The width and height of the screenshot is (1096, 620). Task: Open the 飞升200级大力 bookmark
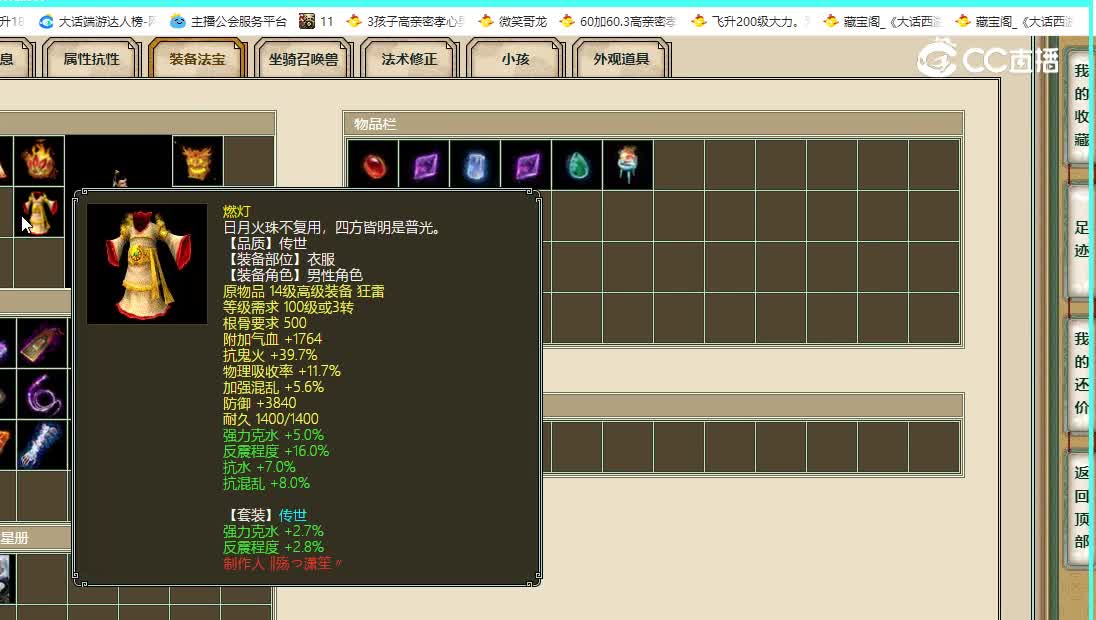point(750,22)
